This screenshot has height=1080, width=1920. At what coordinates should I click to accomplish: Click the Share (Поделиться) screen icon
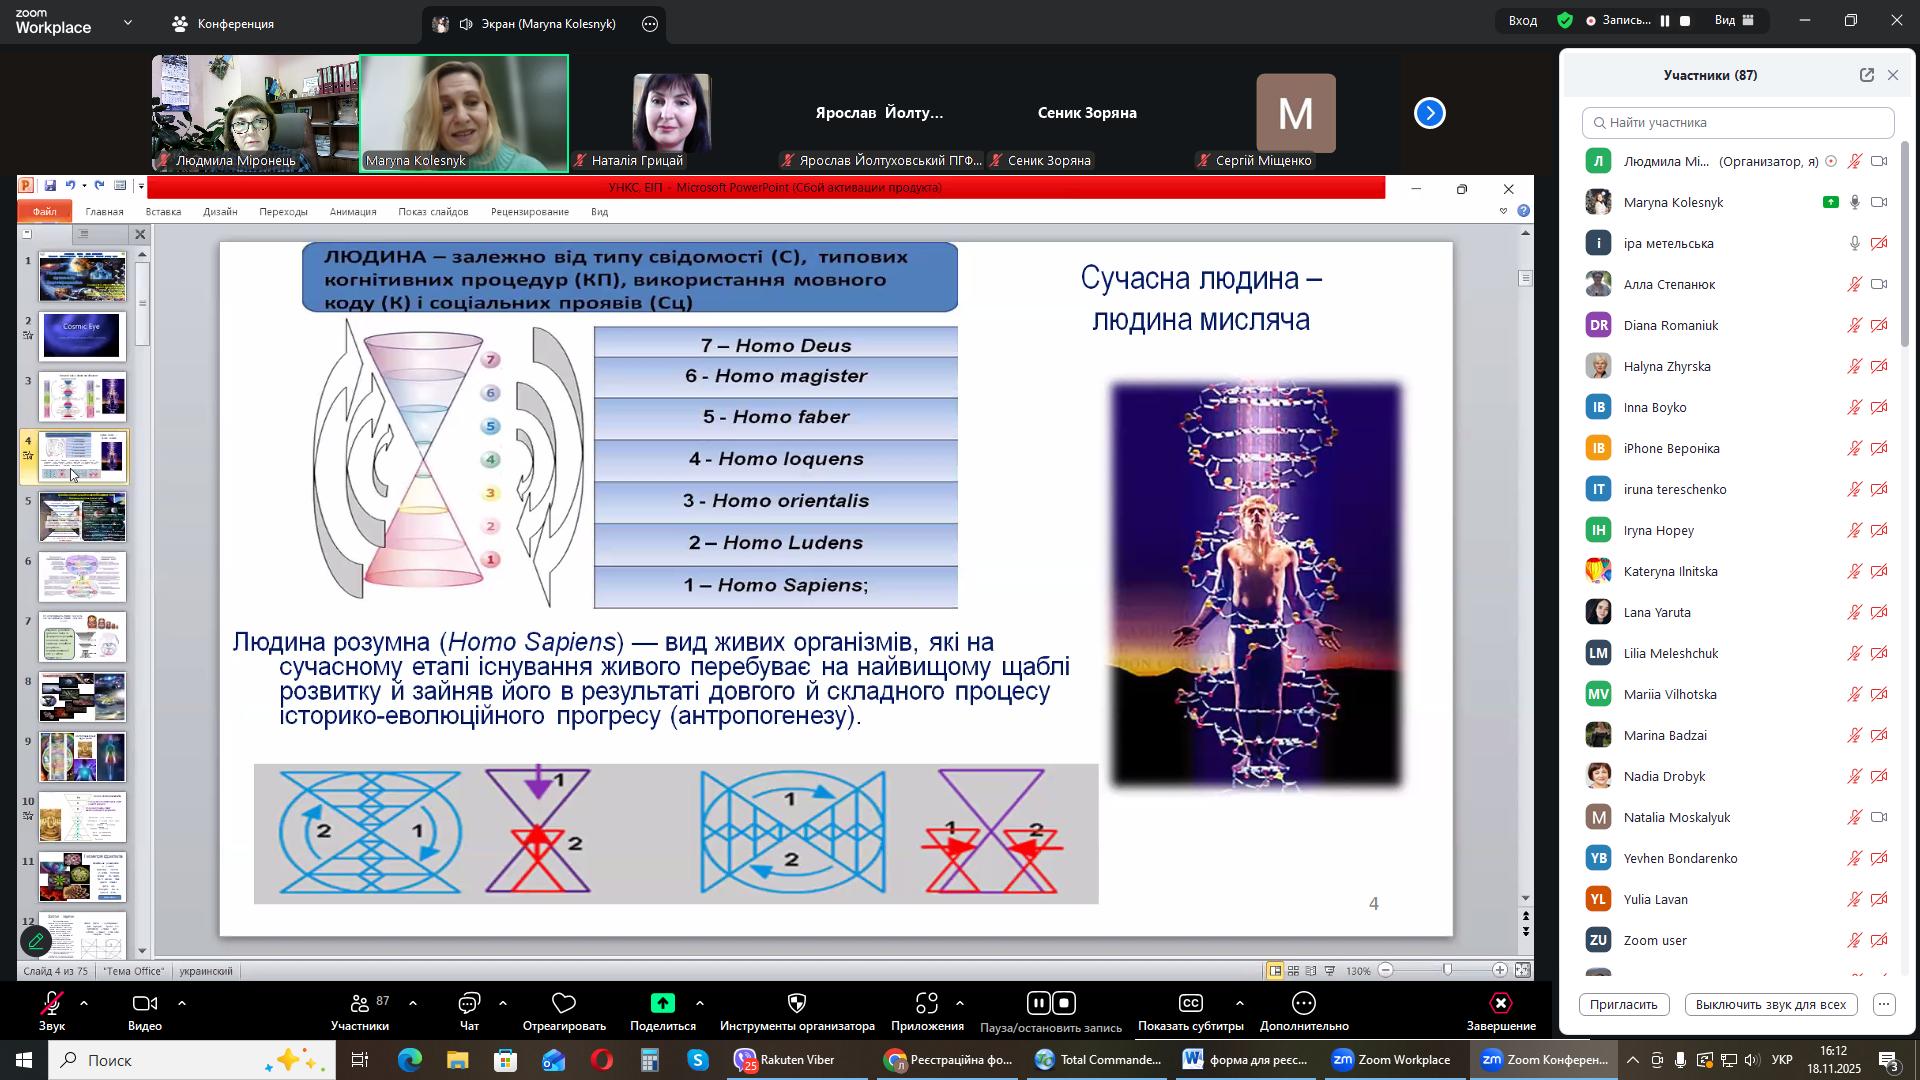coord(662,1004)
